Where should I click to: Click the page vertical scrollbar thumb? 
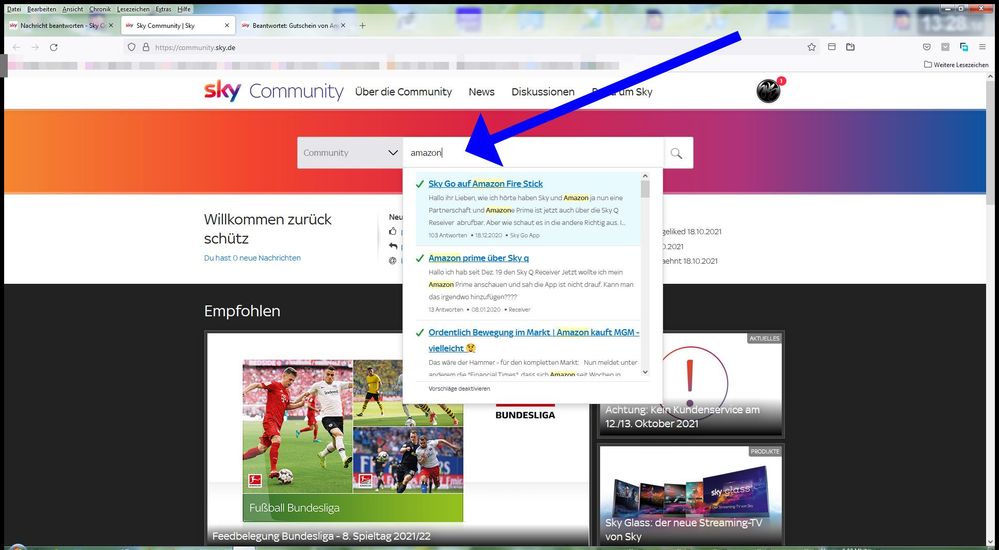[x=991, y=143]
